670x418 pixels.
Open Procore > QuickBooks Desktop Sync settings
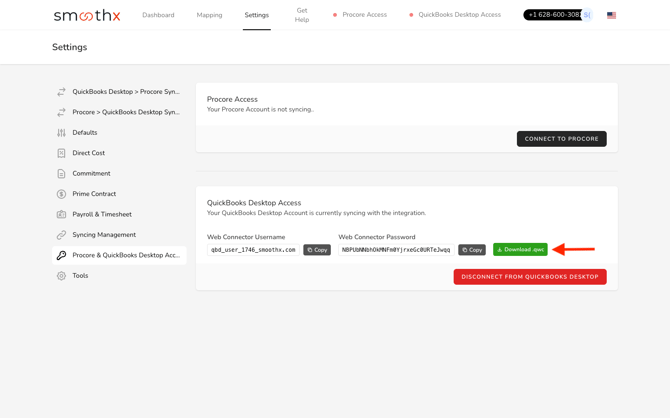[x=125, y=112]
